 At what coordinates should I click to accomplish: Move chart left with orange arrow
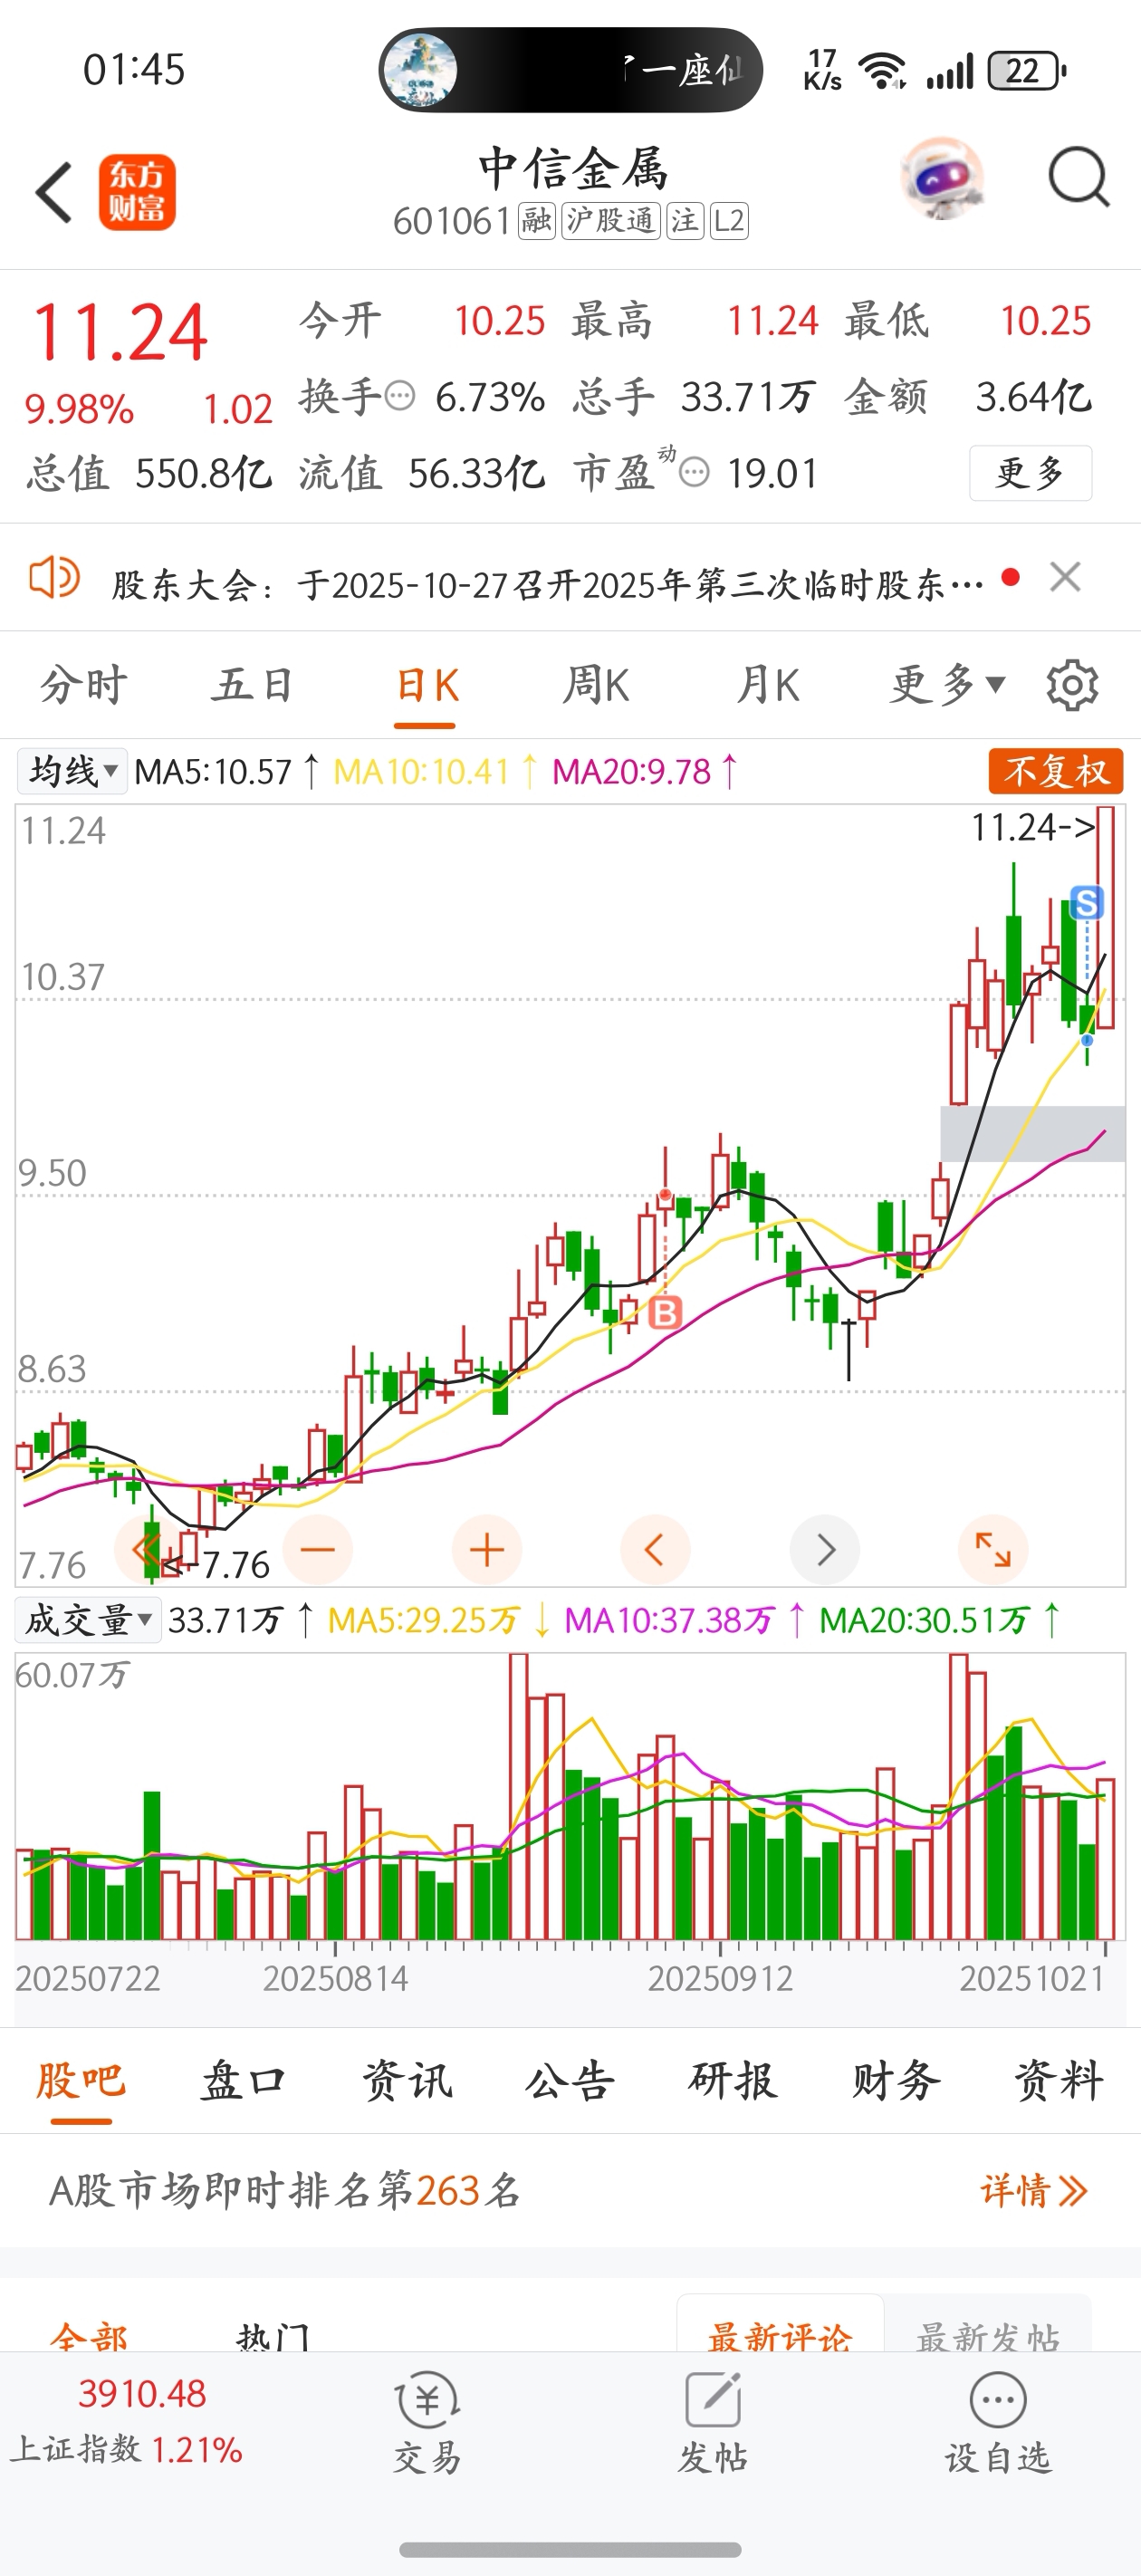pyautogui.click(x=655, y=1550)
